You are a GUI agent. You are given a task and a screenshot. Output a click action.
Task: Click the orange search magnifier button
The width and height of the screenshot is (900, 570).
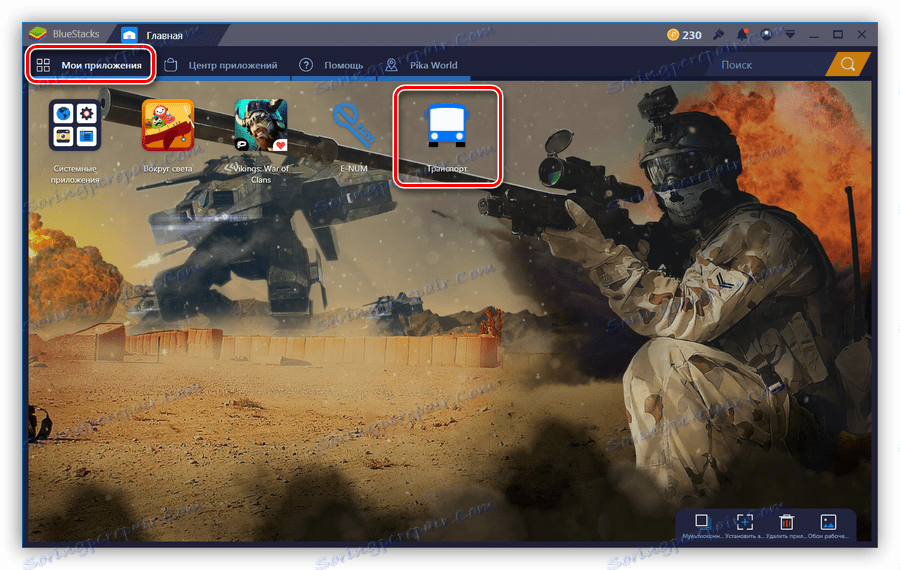click(x=848, y=64)
